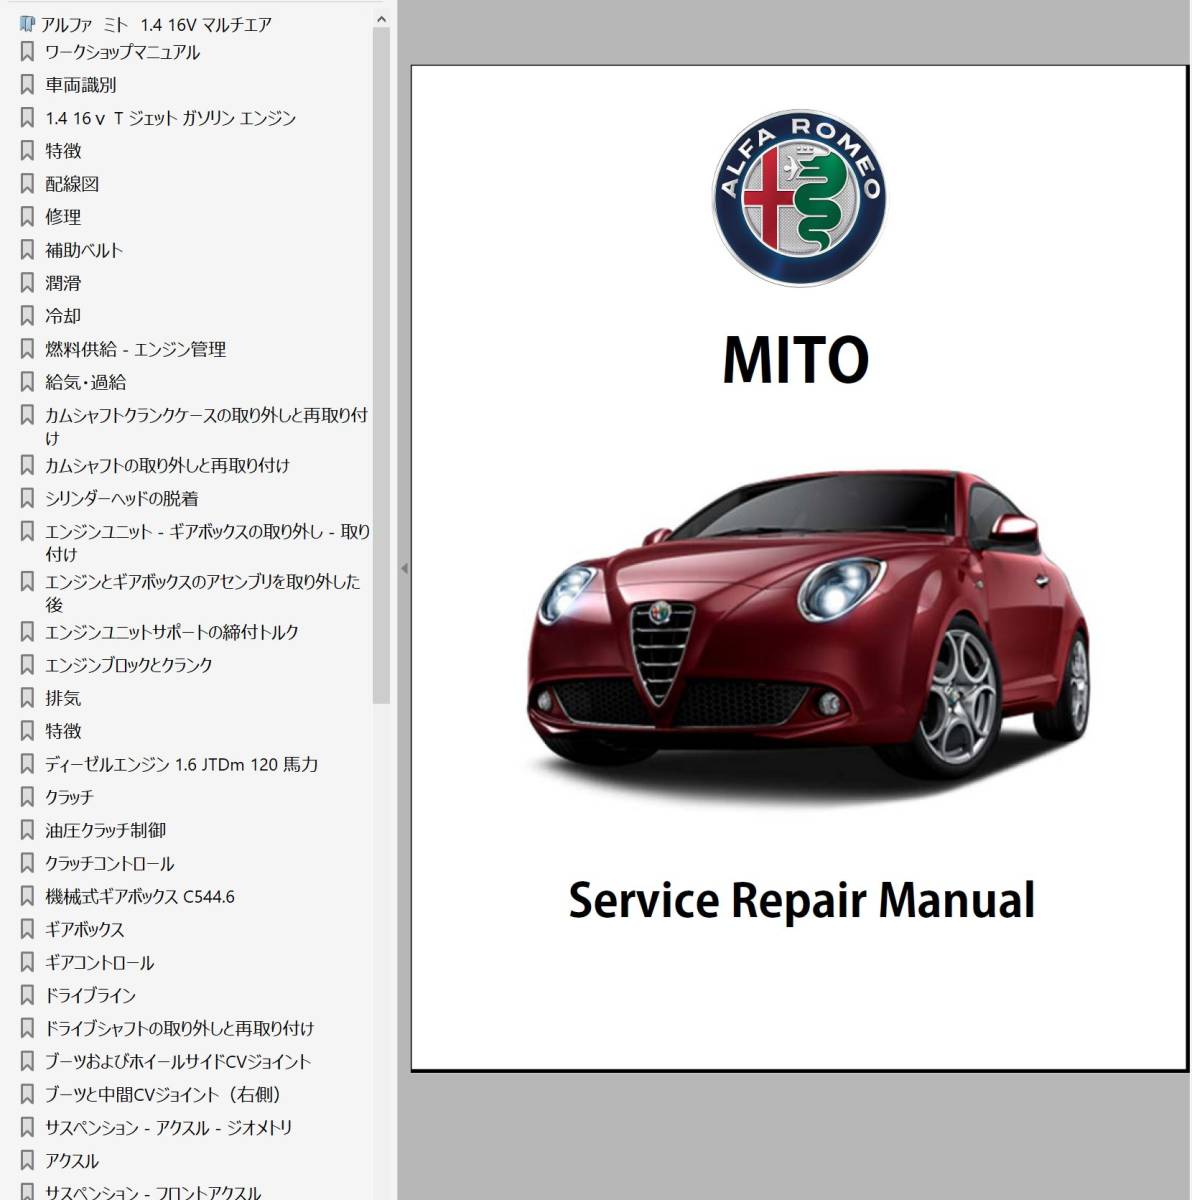The image size is (1192, 1200).
Task: Open ディーゼルエンジン 1.6 JTDm 120 馬力 bookmark
Action: pyautogui.click(x=181, y=764)
